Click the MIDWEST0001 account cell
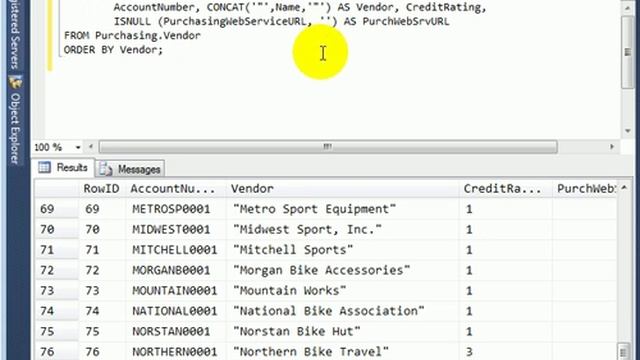The width and height of the screenshot is (640, 360). click(x=176, y=229)
